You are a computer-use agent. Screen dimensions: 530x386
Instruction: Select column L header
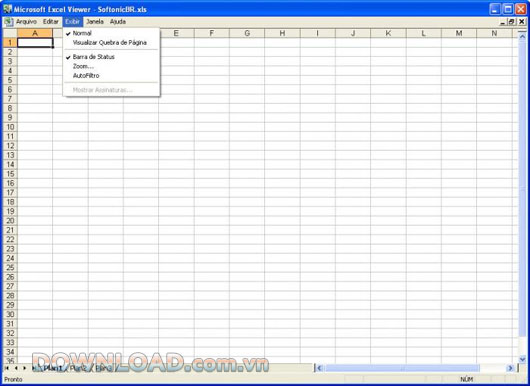[424, 33]
